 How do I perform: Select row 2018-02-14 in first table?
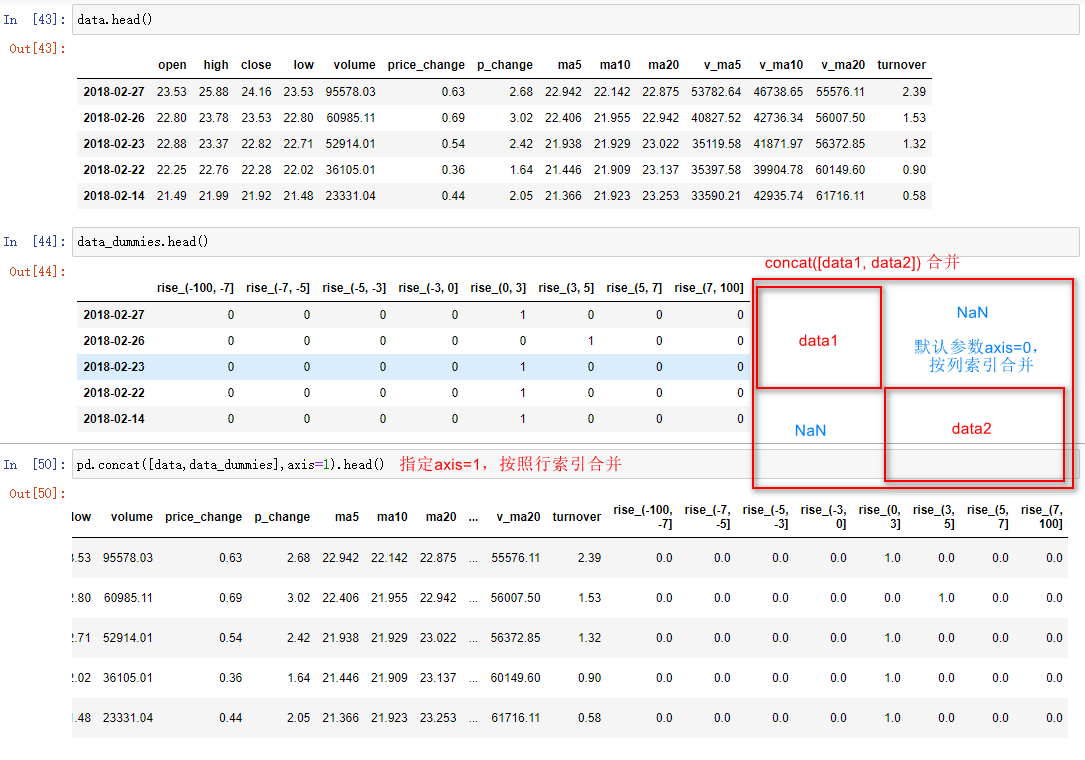point(504,196)
